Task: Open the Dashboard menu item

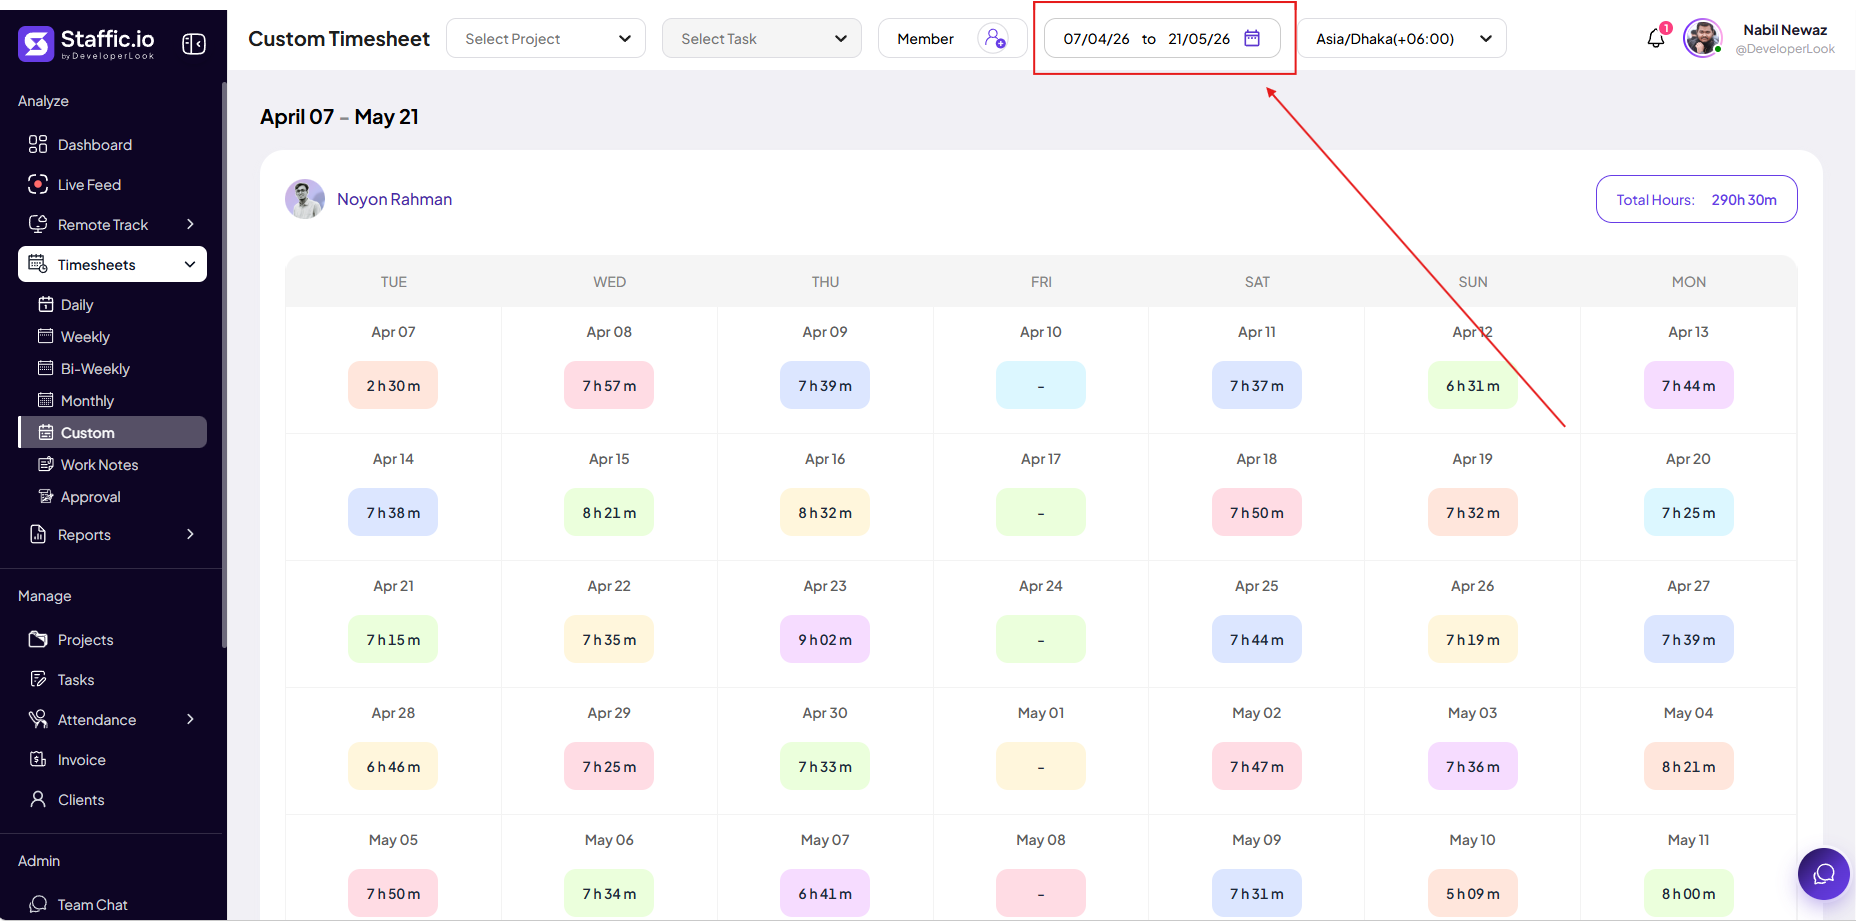Action: coord(112,144)
